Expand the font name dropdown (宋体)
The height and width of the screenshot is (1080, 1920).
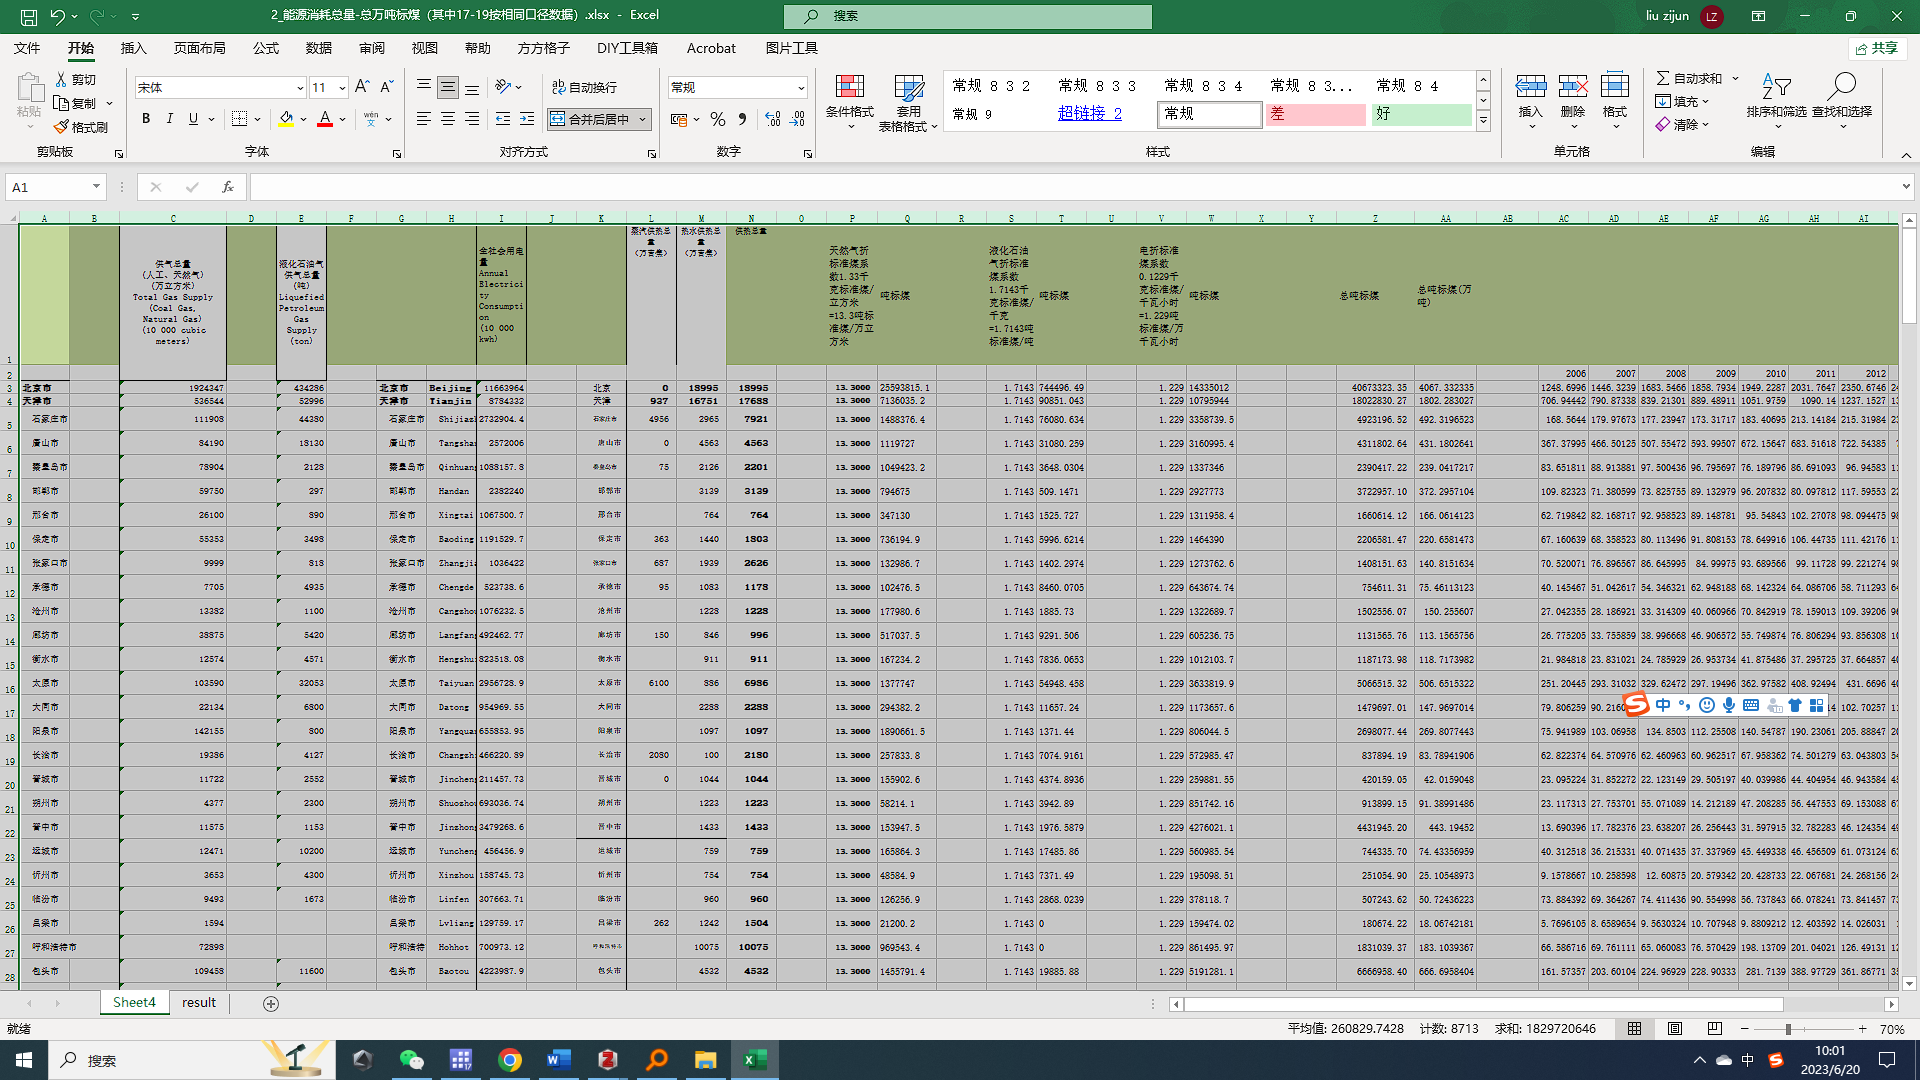tap(299, 88)
